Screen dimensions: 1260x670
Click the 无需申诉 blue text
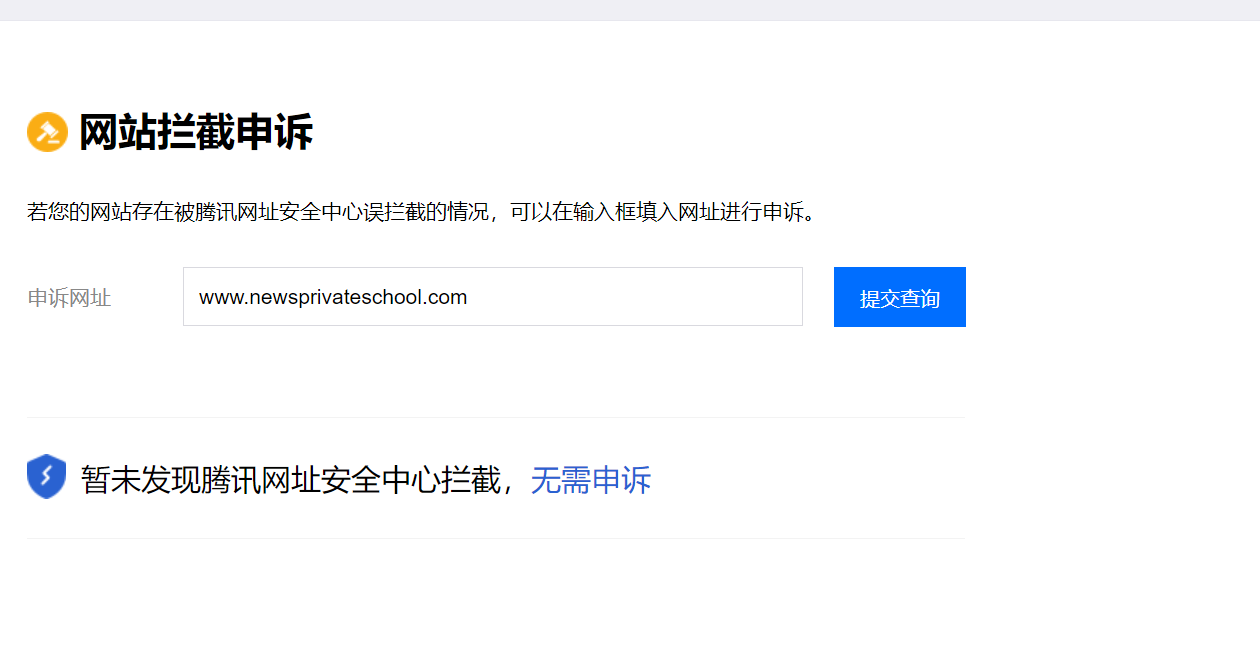pos(591,480)
